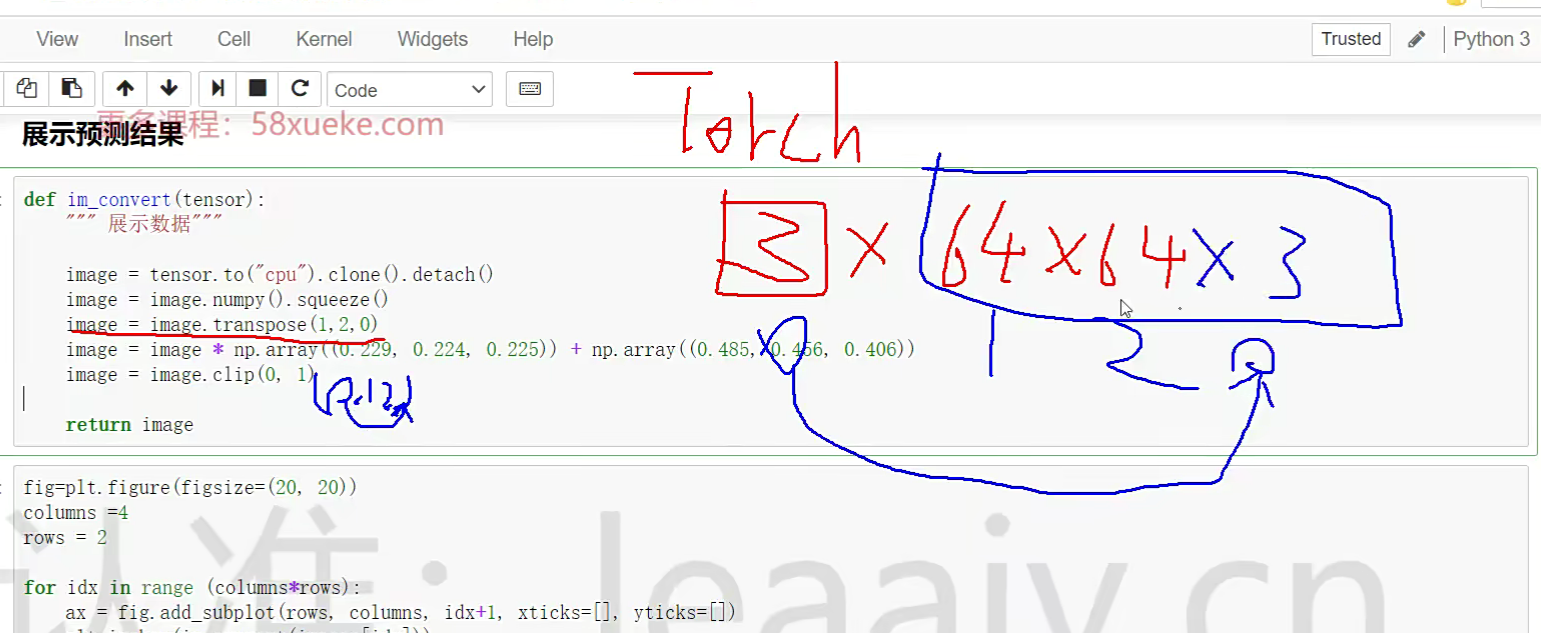Open the Insert menu
Viewport: 1541px width, 633px height.
pyautogui.click(x=148, y=39)
